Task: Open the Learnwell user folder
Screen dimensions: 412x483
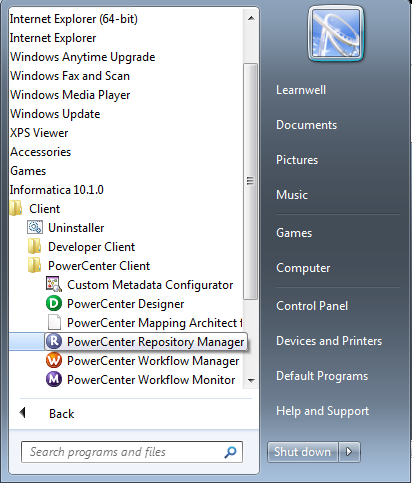Action: [301, 90]
